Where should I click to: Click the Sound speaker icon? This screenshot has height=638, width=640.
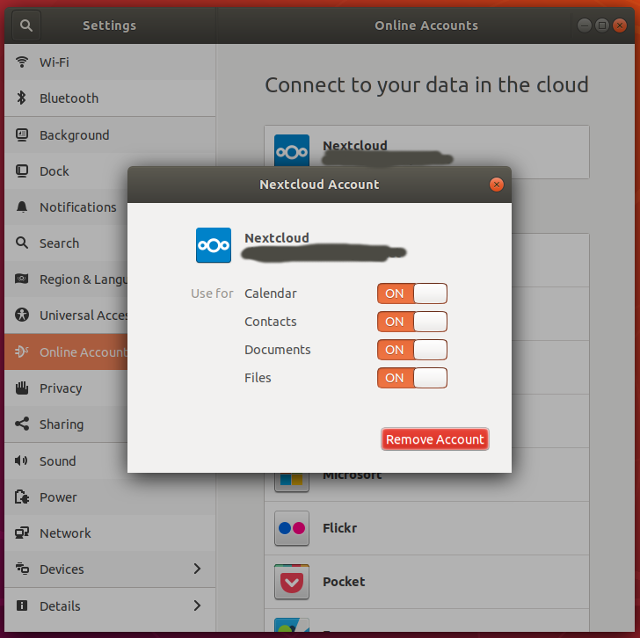point(22,461)
